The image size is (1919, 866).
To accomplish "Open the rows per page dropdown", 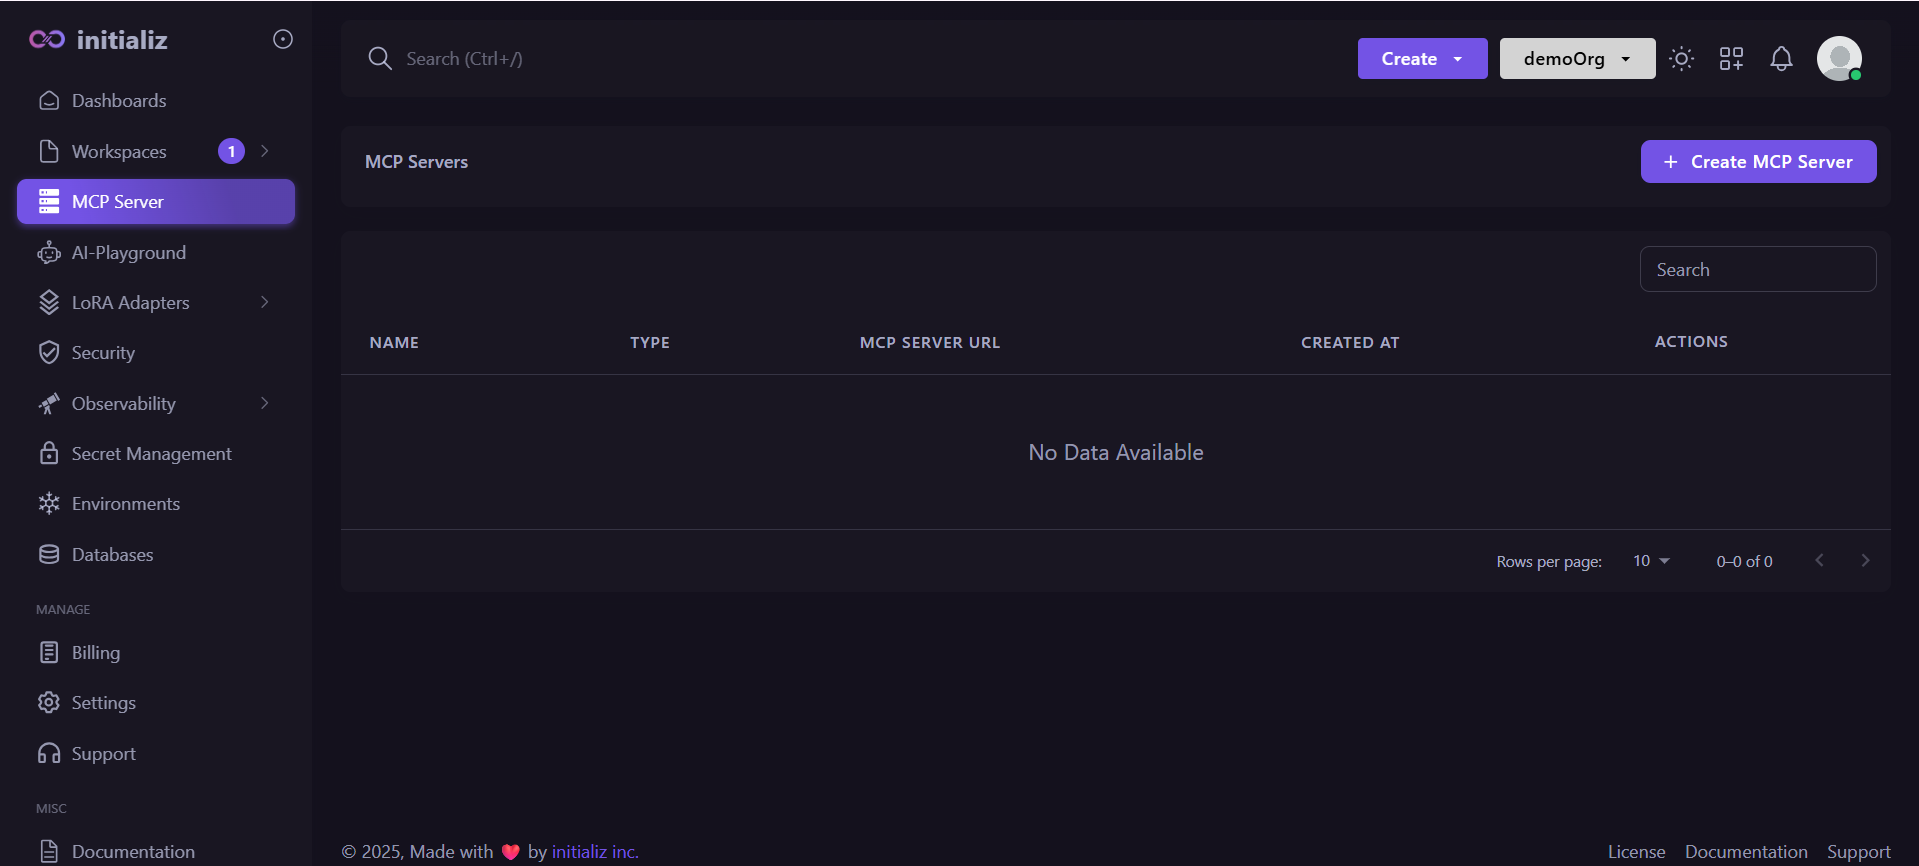I will pyautogui.click(x=1652, y=561).
